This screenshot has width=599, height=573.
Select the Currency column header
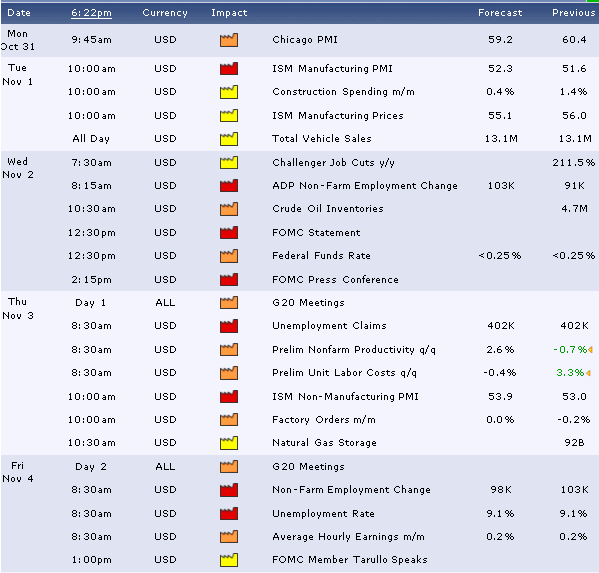tap(165, 13)
